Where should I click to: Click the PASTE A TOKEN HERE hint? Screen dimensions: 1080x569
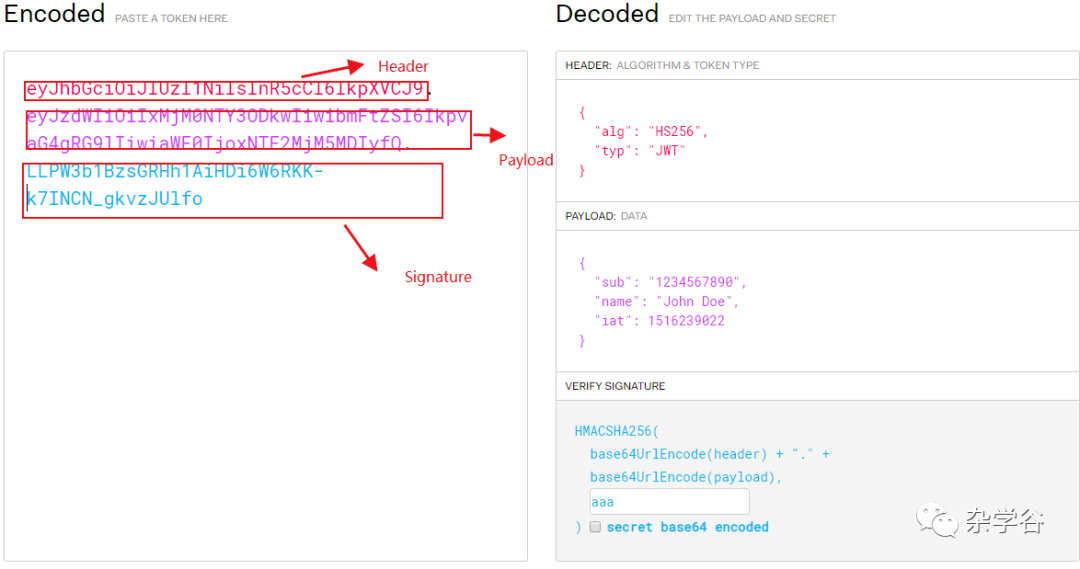pyautogui.click(x=171, y=19)
